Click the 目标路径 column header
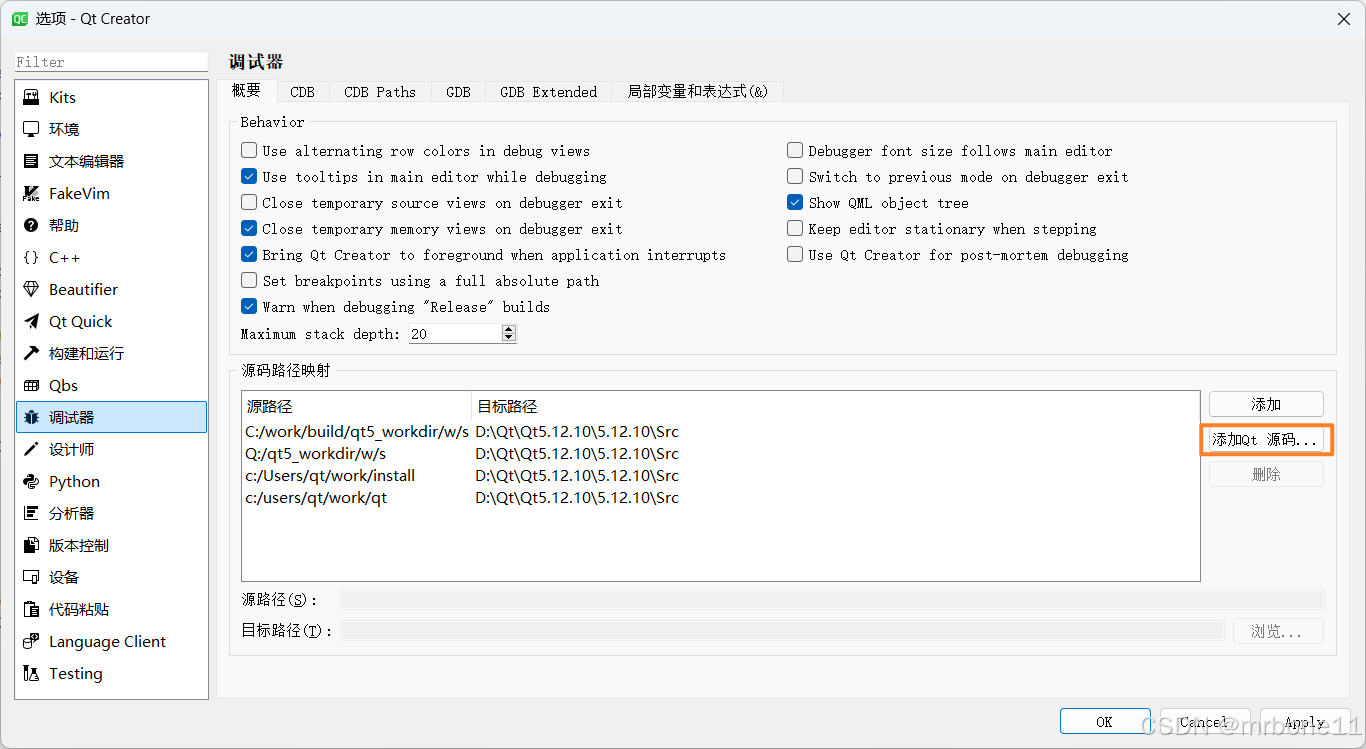Viewport: 1366px width, 749px height. [x=835, y=406]
